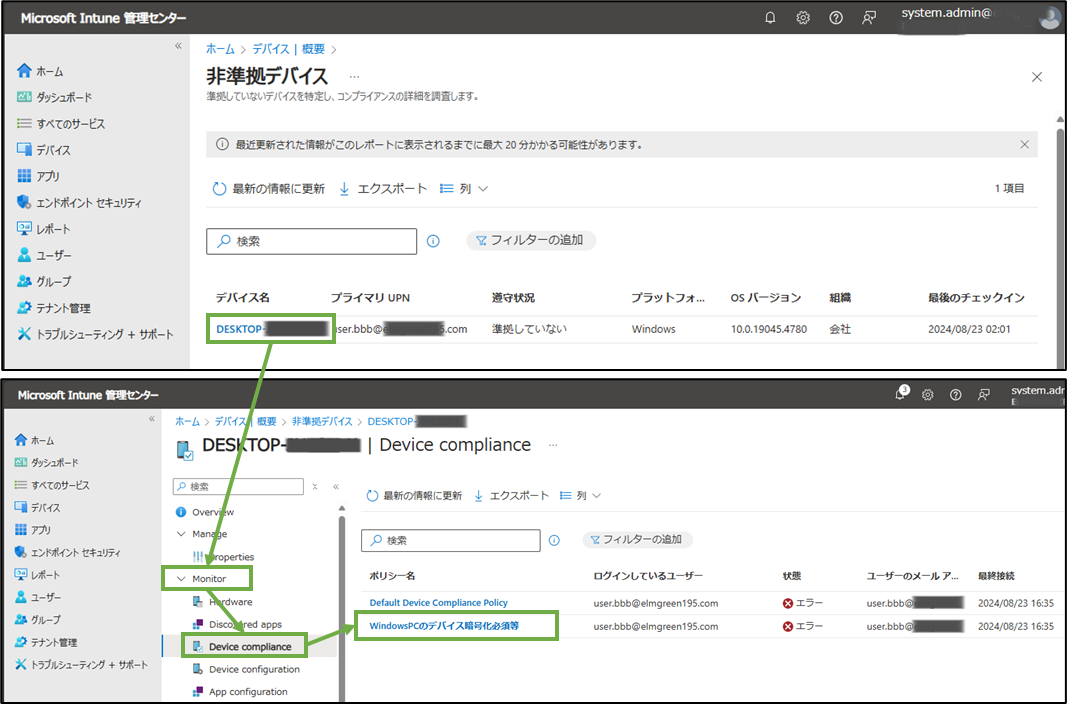Image resolution: width=1067 pixels, height=704 pixels.
Task: Open ユーザー in top window sidebar
Action: click(44, 255)
